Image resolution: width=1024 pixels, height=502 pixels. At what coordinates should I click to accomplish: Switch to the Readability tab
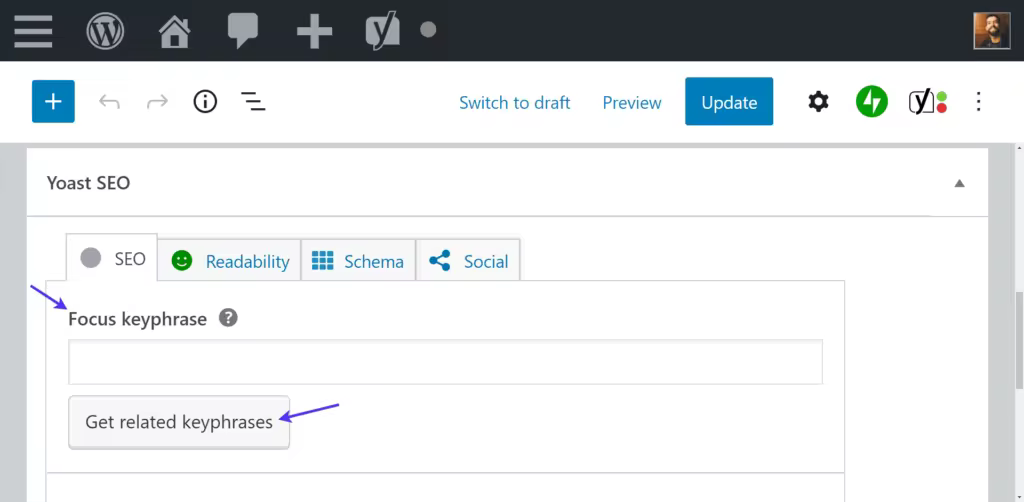coord(230,261)
